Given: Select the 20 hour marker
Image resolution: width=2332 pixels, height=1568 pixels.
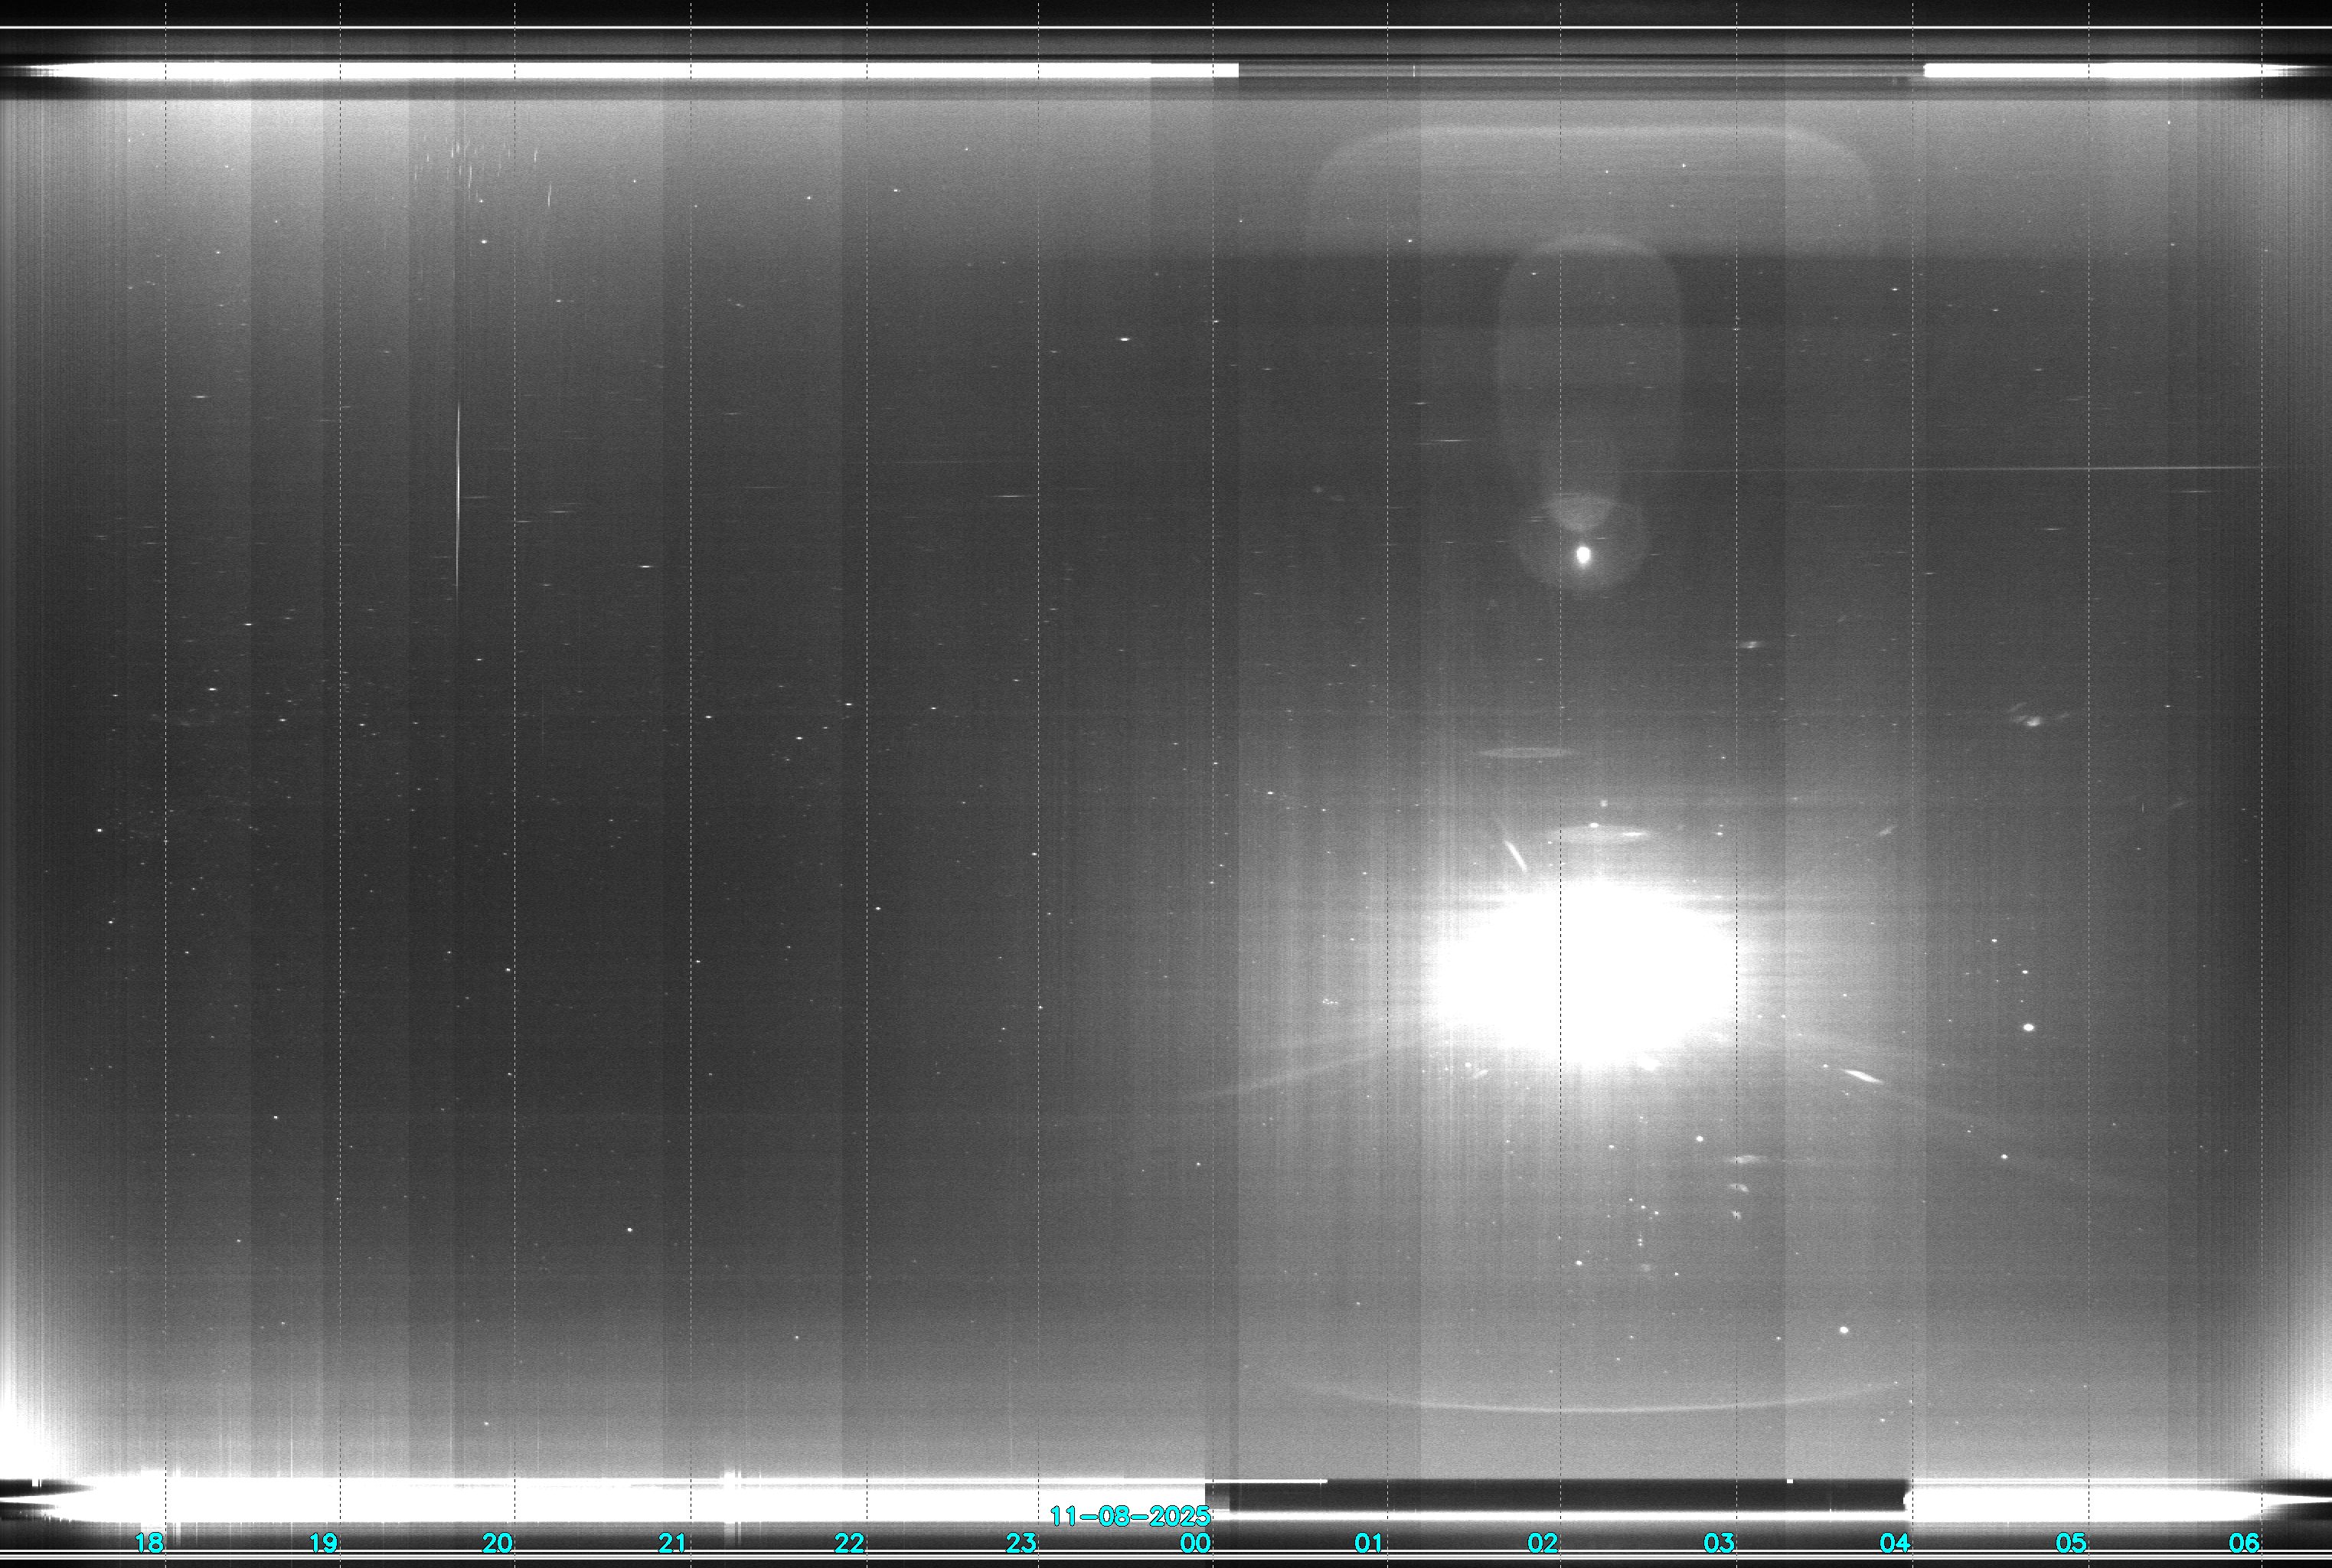Looking at the screenshot, I should pyautogui.click(x=498, y=1543).
